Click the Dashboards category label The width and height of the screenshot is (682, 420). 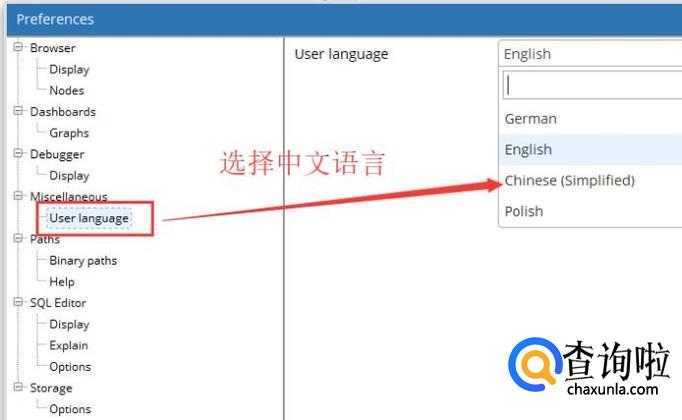(63, 112)
